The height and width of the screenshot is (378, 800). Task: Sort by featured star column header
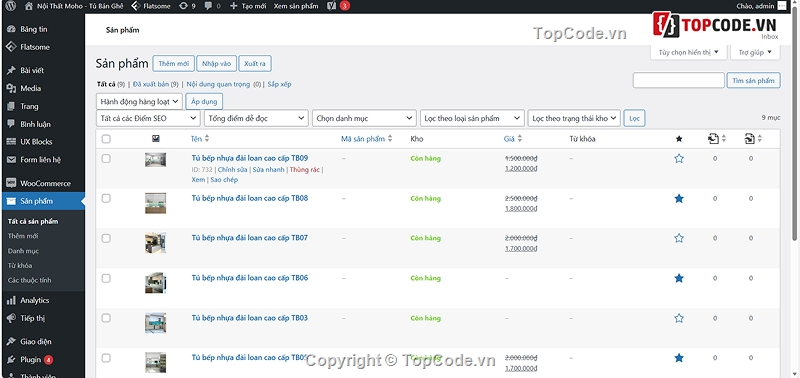[x=679, y=139]
